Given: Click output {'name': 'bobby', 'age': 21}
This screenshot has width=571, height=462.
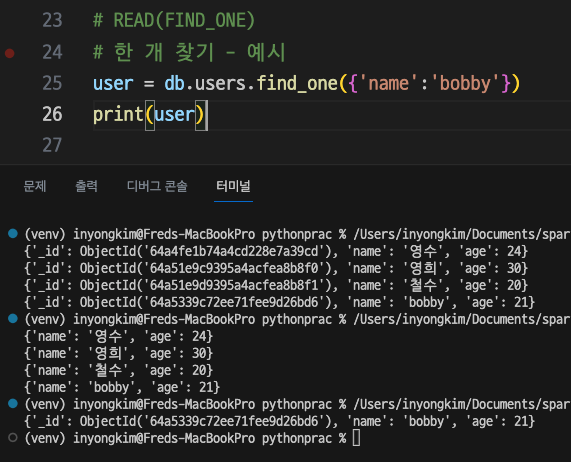Looking at the screenshot, I should click(122, 387).
